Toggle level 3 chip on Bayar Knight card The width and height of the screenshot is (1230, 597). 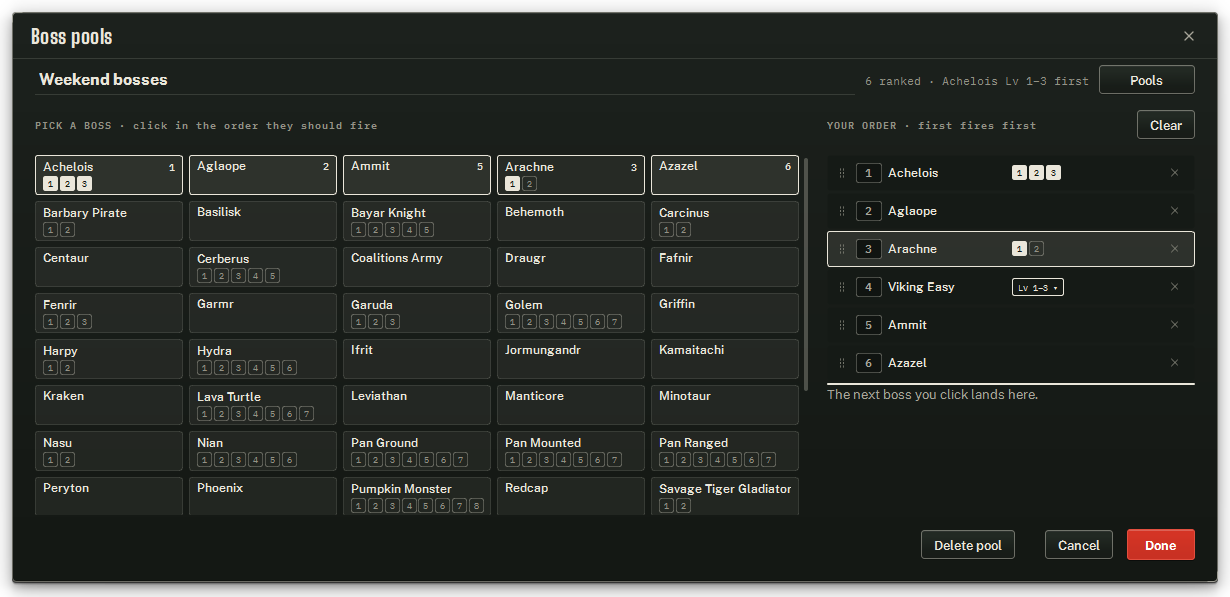[392, 230]
